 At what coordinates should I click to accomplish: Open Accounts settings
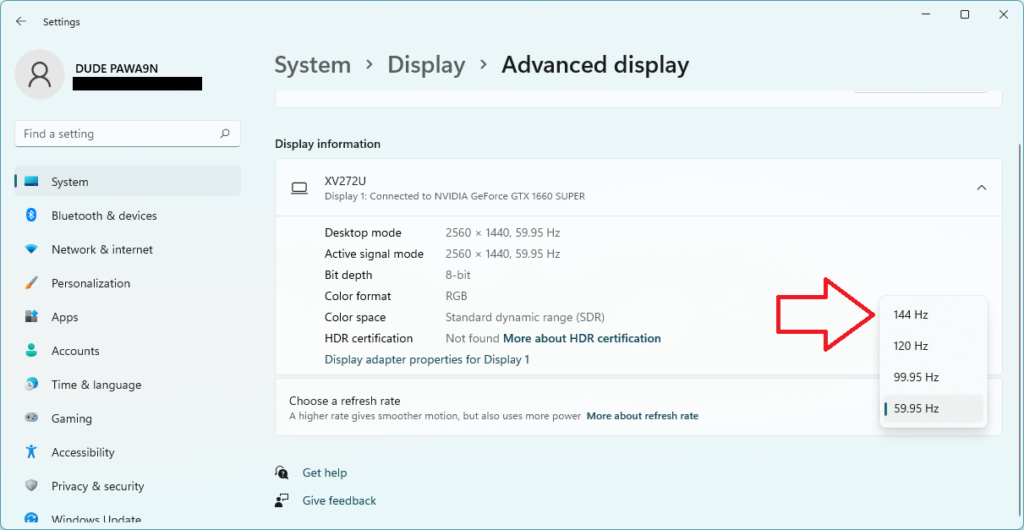[x=75, y=351]
